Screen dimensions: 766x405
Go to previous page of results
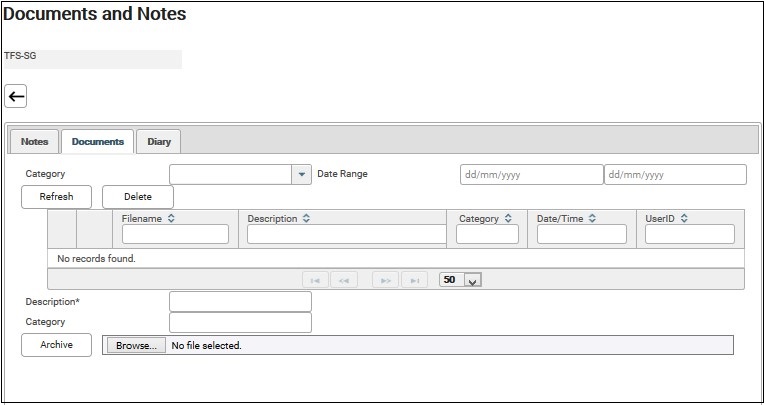(345, 280)
